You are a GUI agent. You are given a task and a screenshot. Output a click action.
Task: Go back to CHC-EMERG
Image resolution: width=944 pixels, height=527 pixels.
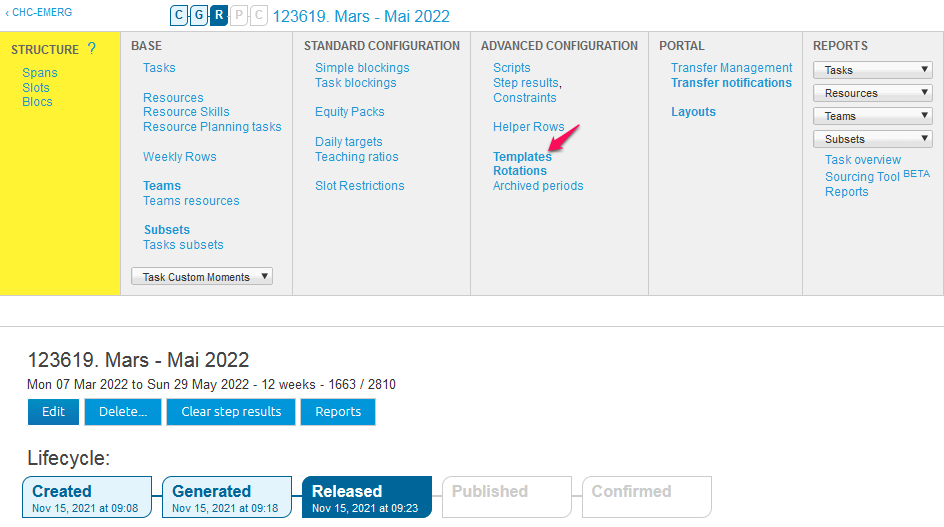click(39, 12)
